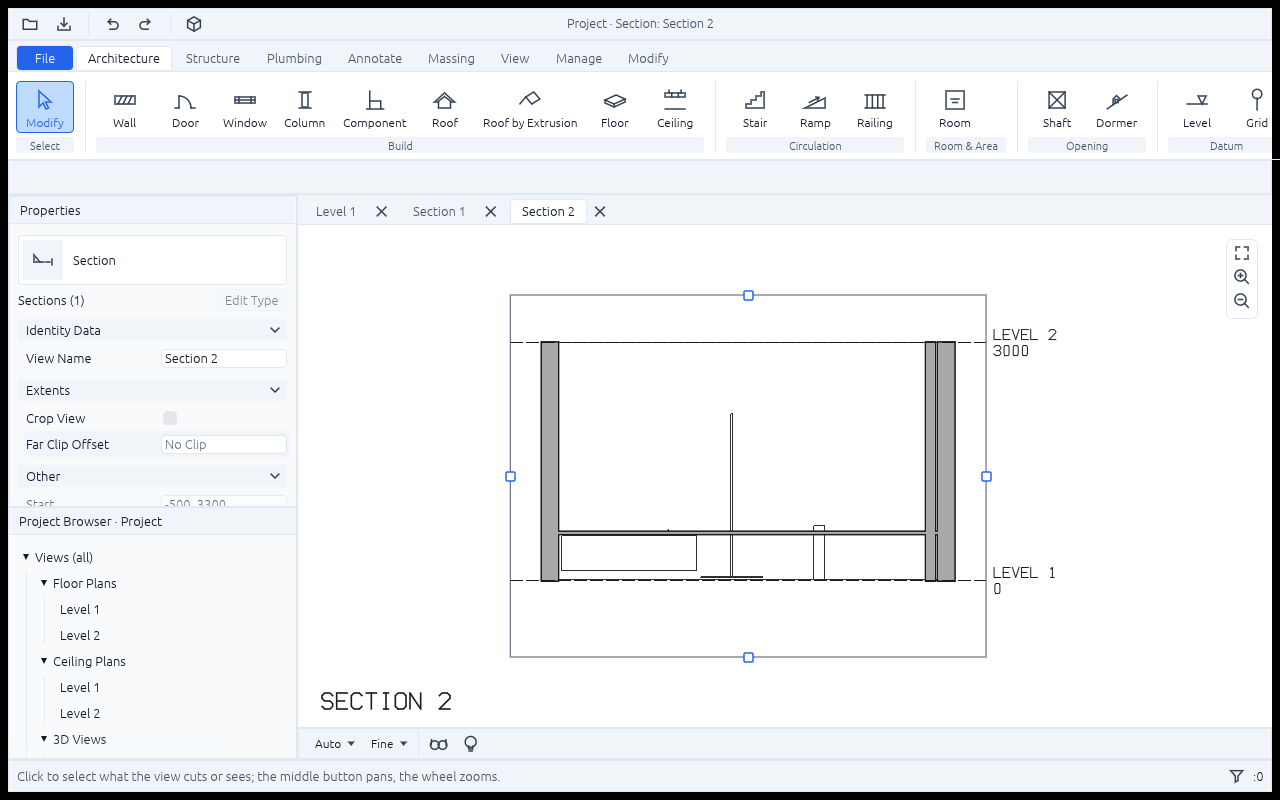Select the Floor tool
The image size is (1280, 800).
[x=615, y=108]
